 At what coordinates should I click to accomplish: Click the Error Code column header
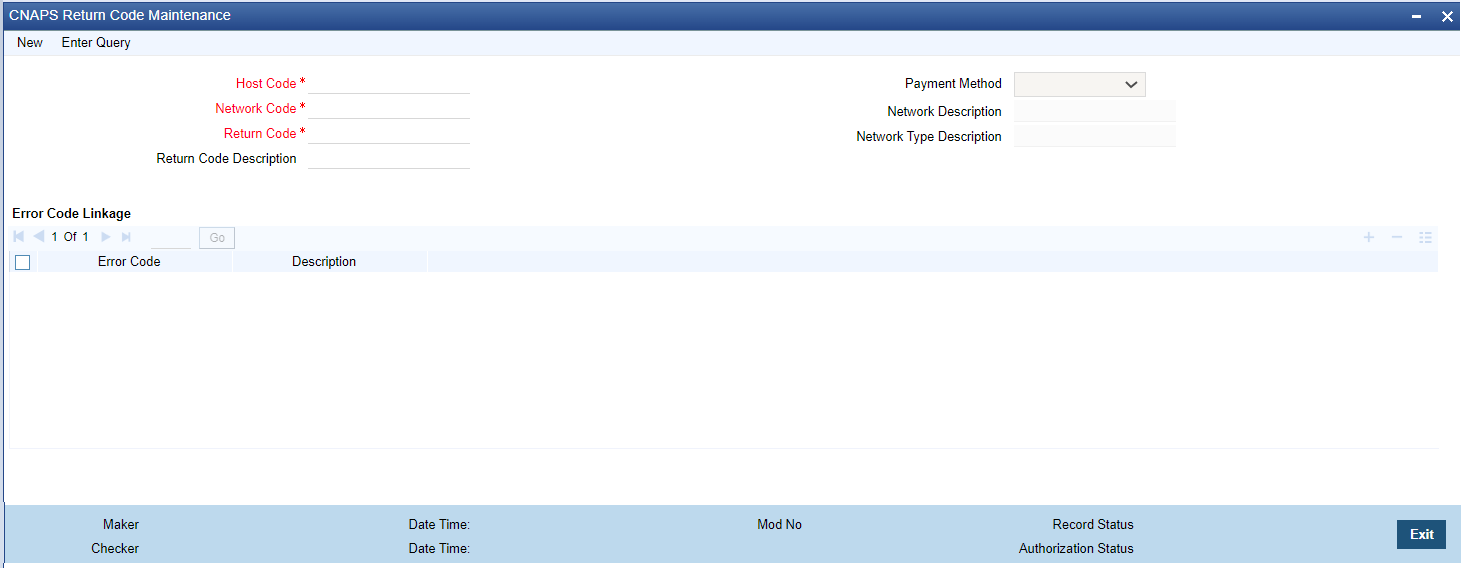tap(129, 262)
